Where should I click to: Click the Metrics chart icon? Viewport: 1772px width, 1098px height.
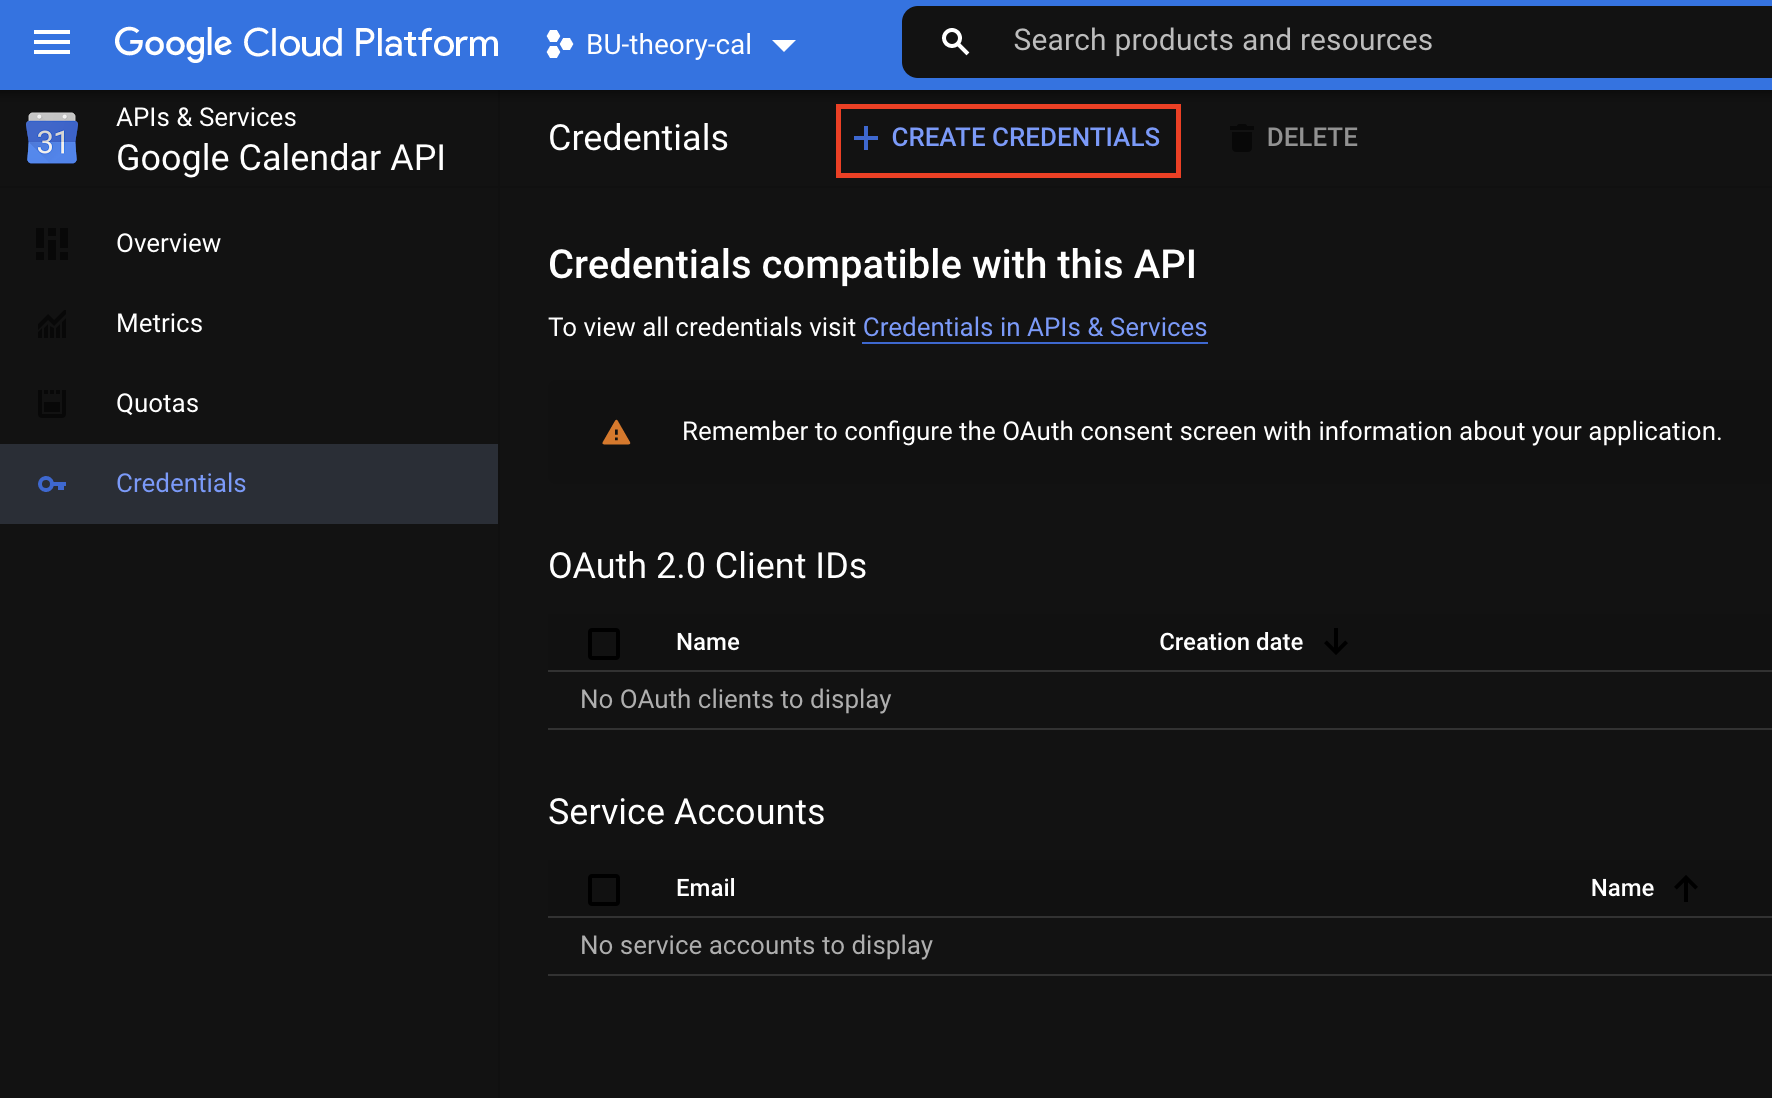click(52, 323)
